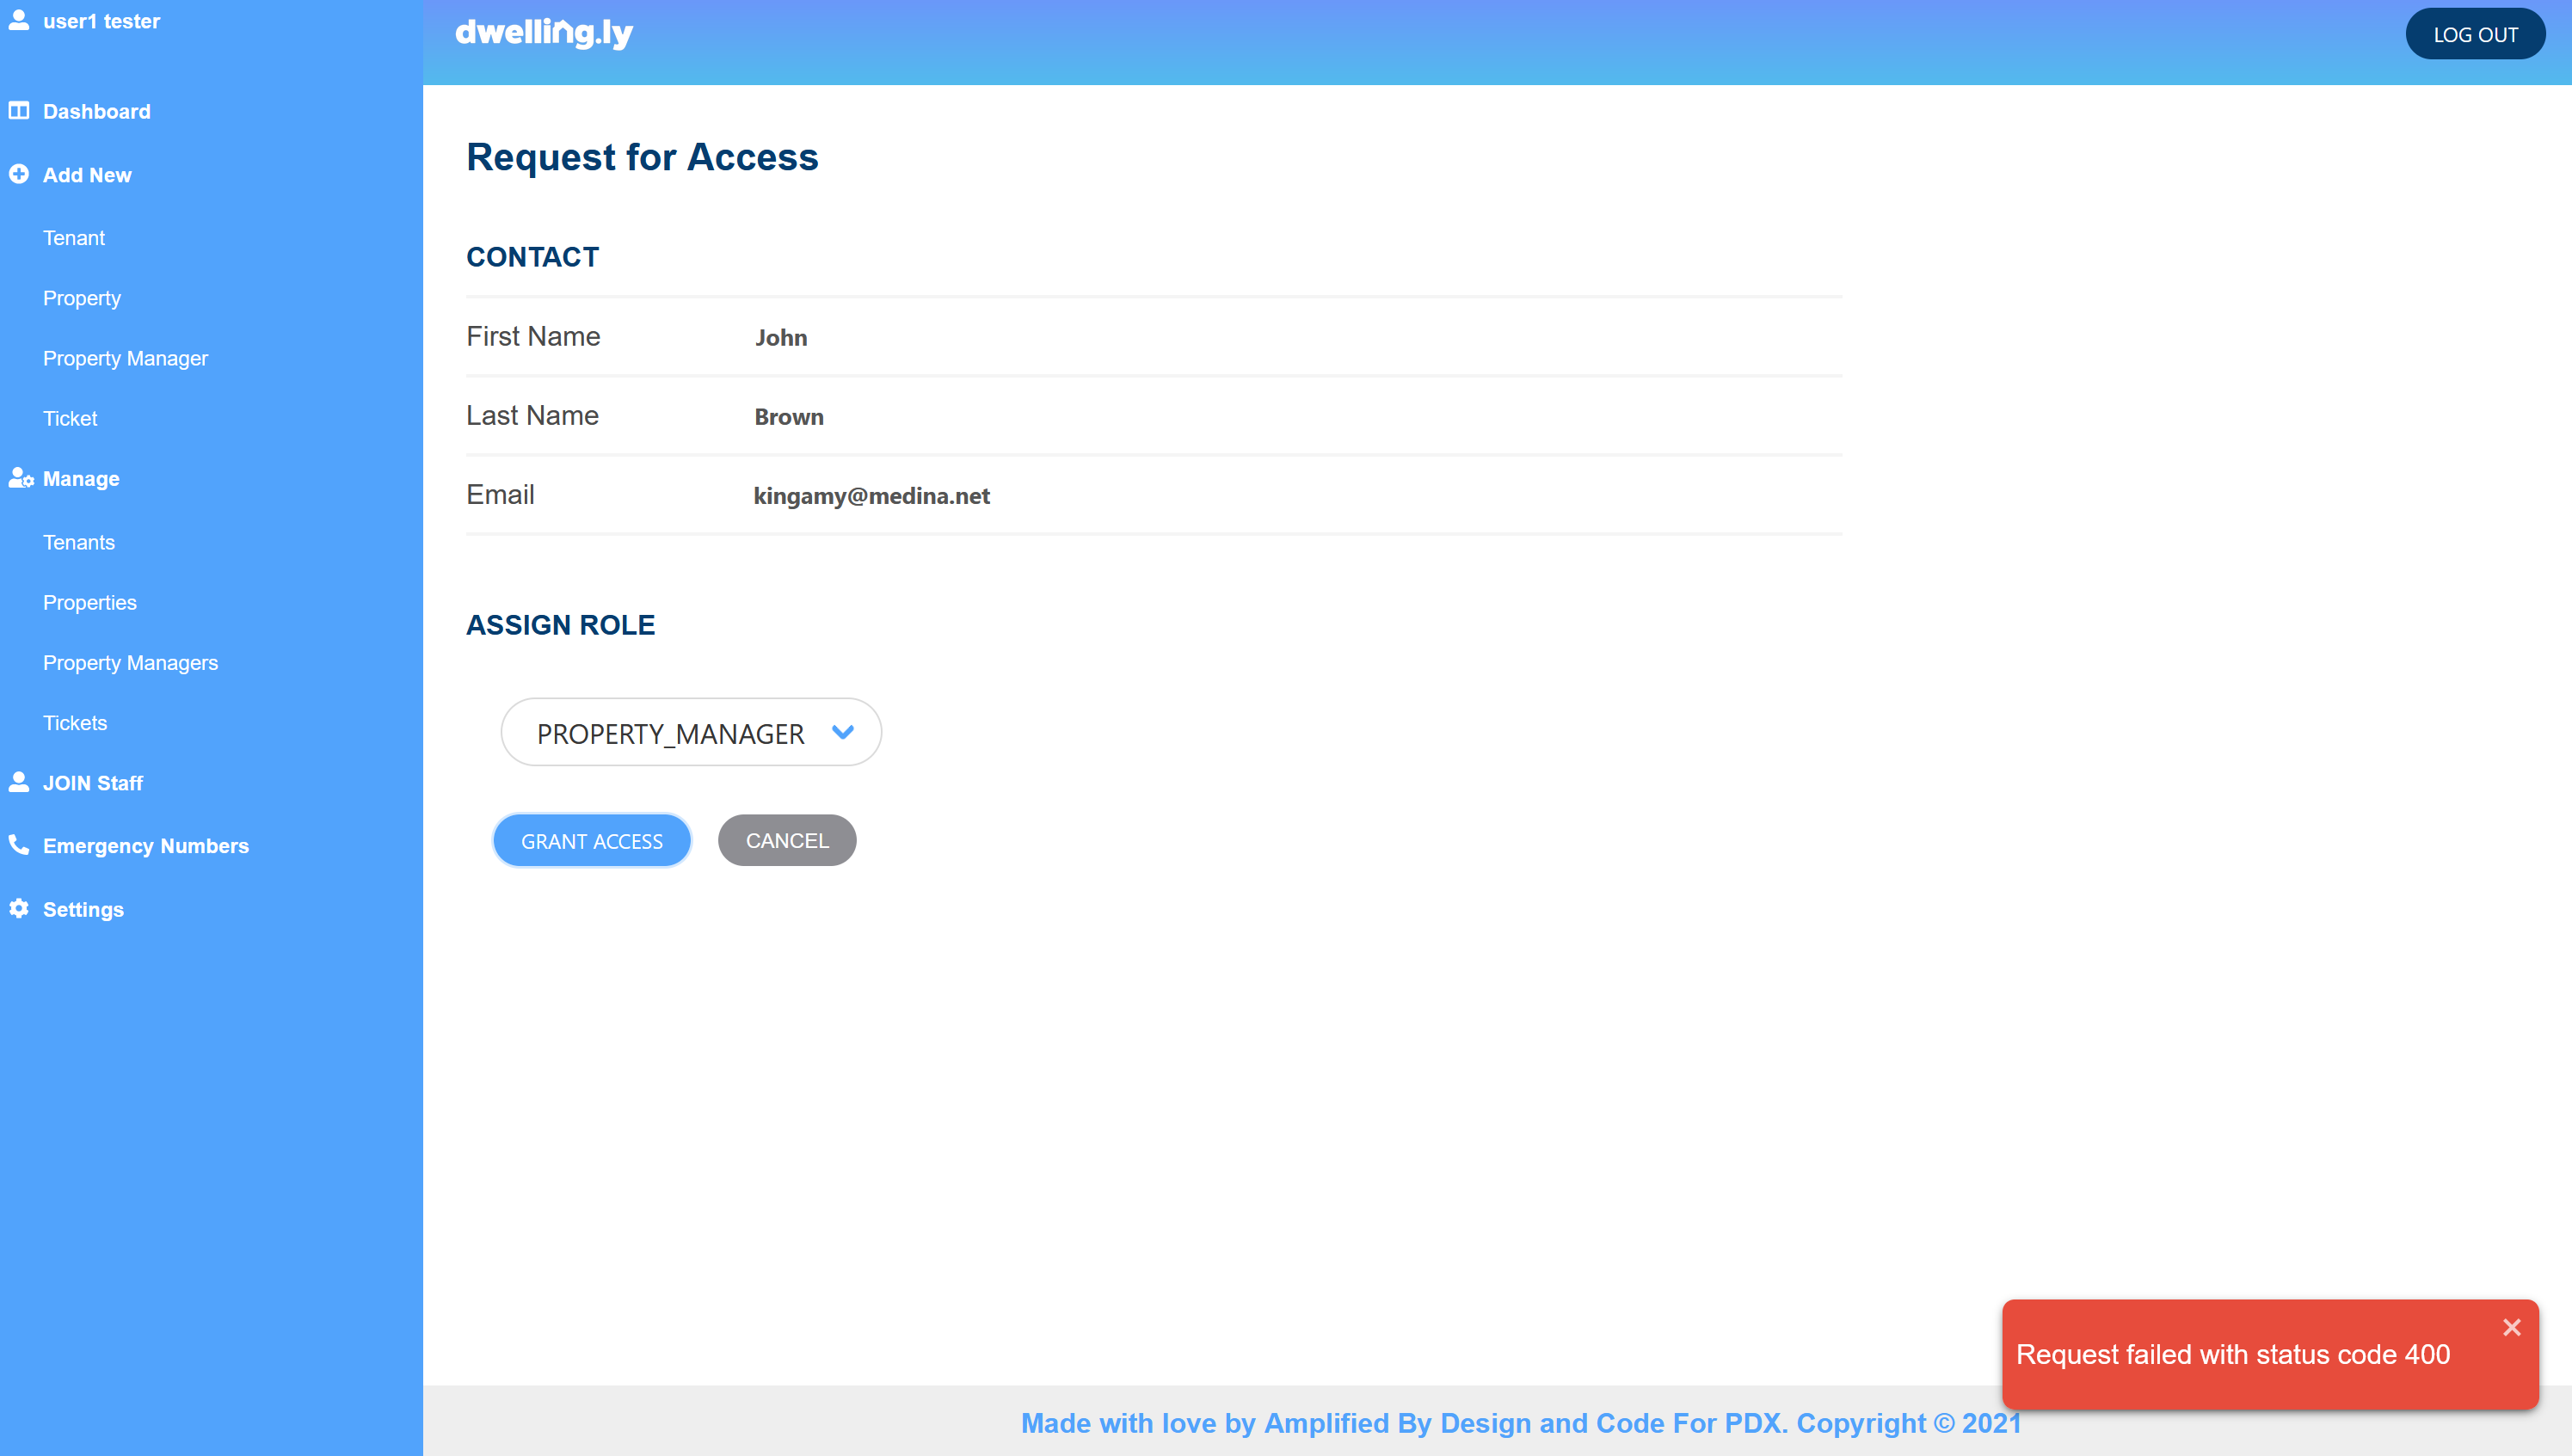Open Properties in Manage section
This screenshot has width=2572, height=1456.
click(x=89, y=602)
